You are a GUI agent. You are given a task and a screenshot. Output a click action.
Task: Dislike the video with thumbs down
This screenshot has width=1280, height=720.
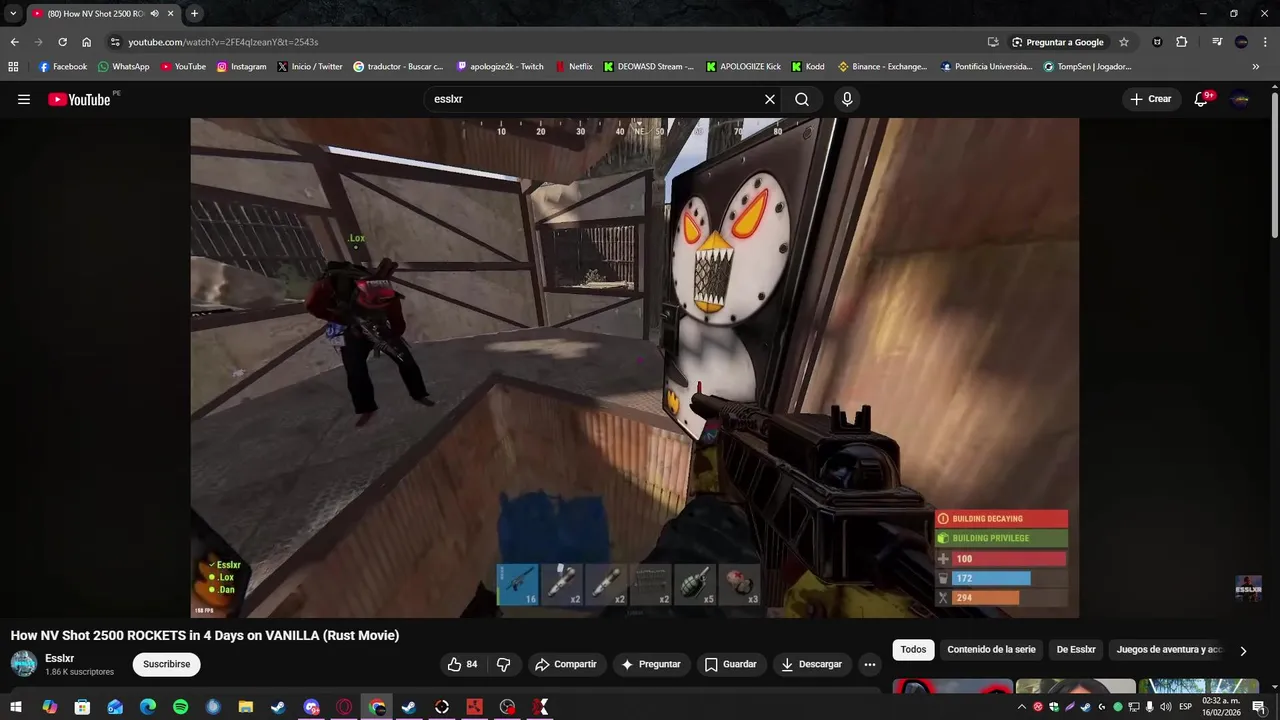pyautogui.click(x=504, y=664)
